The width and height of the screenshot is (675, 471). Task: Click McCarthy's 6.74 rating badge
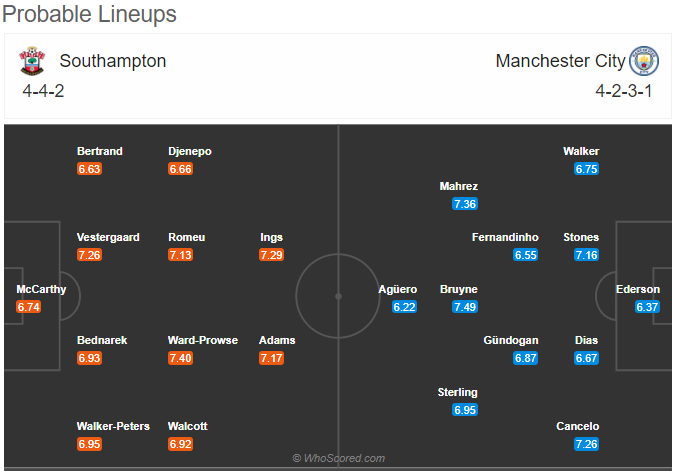click(29, 307)
